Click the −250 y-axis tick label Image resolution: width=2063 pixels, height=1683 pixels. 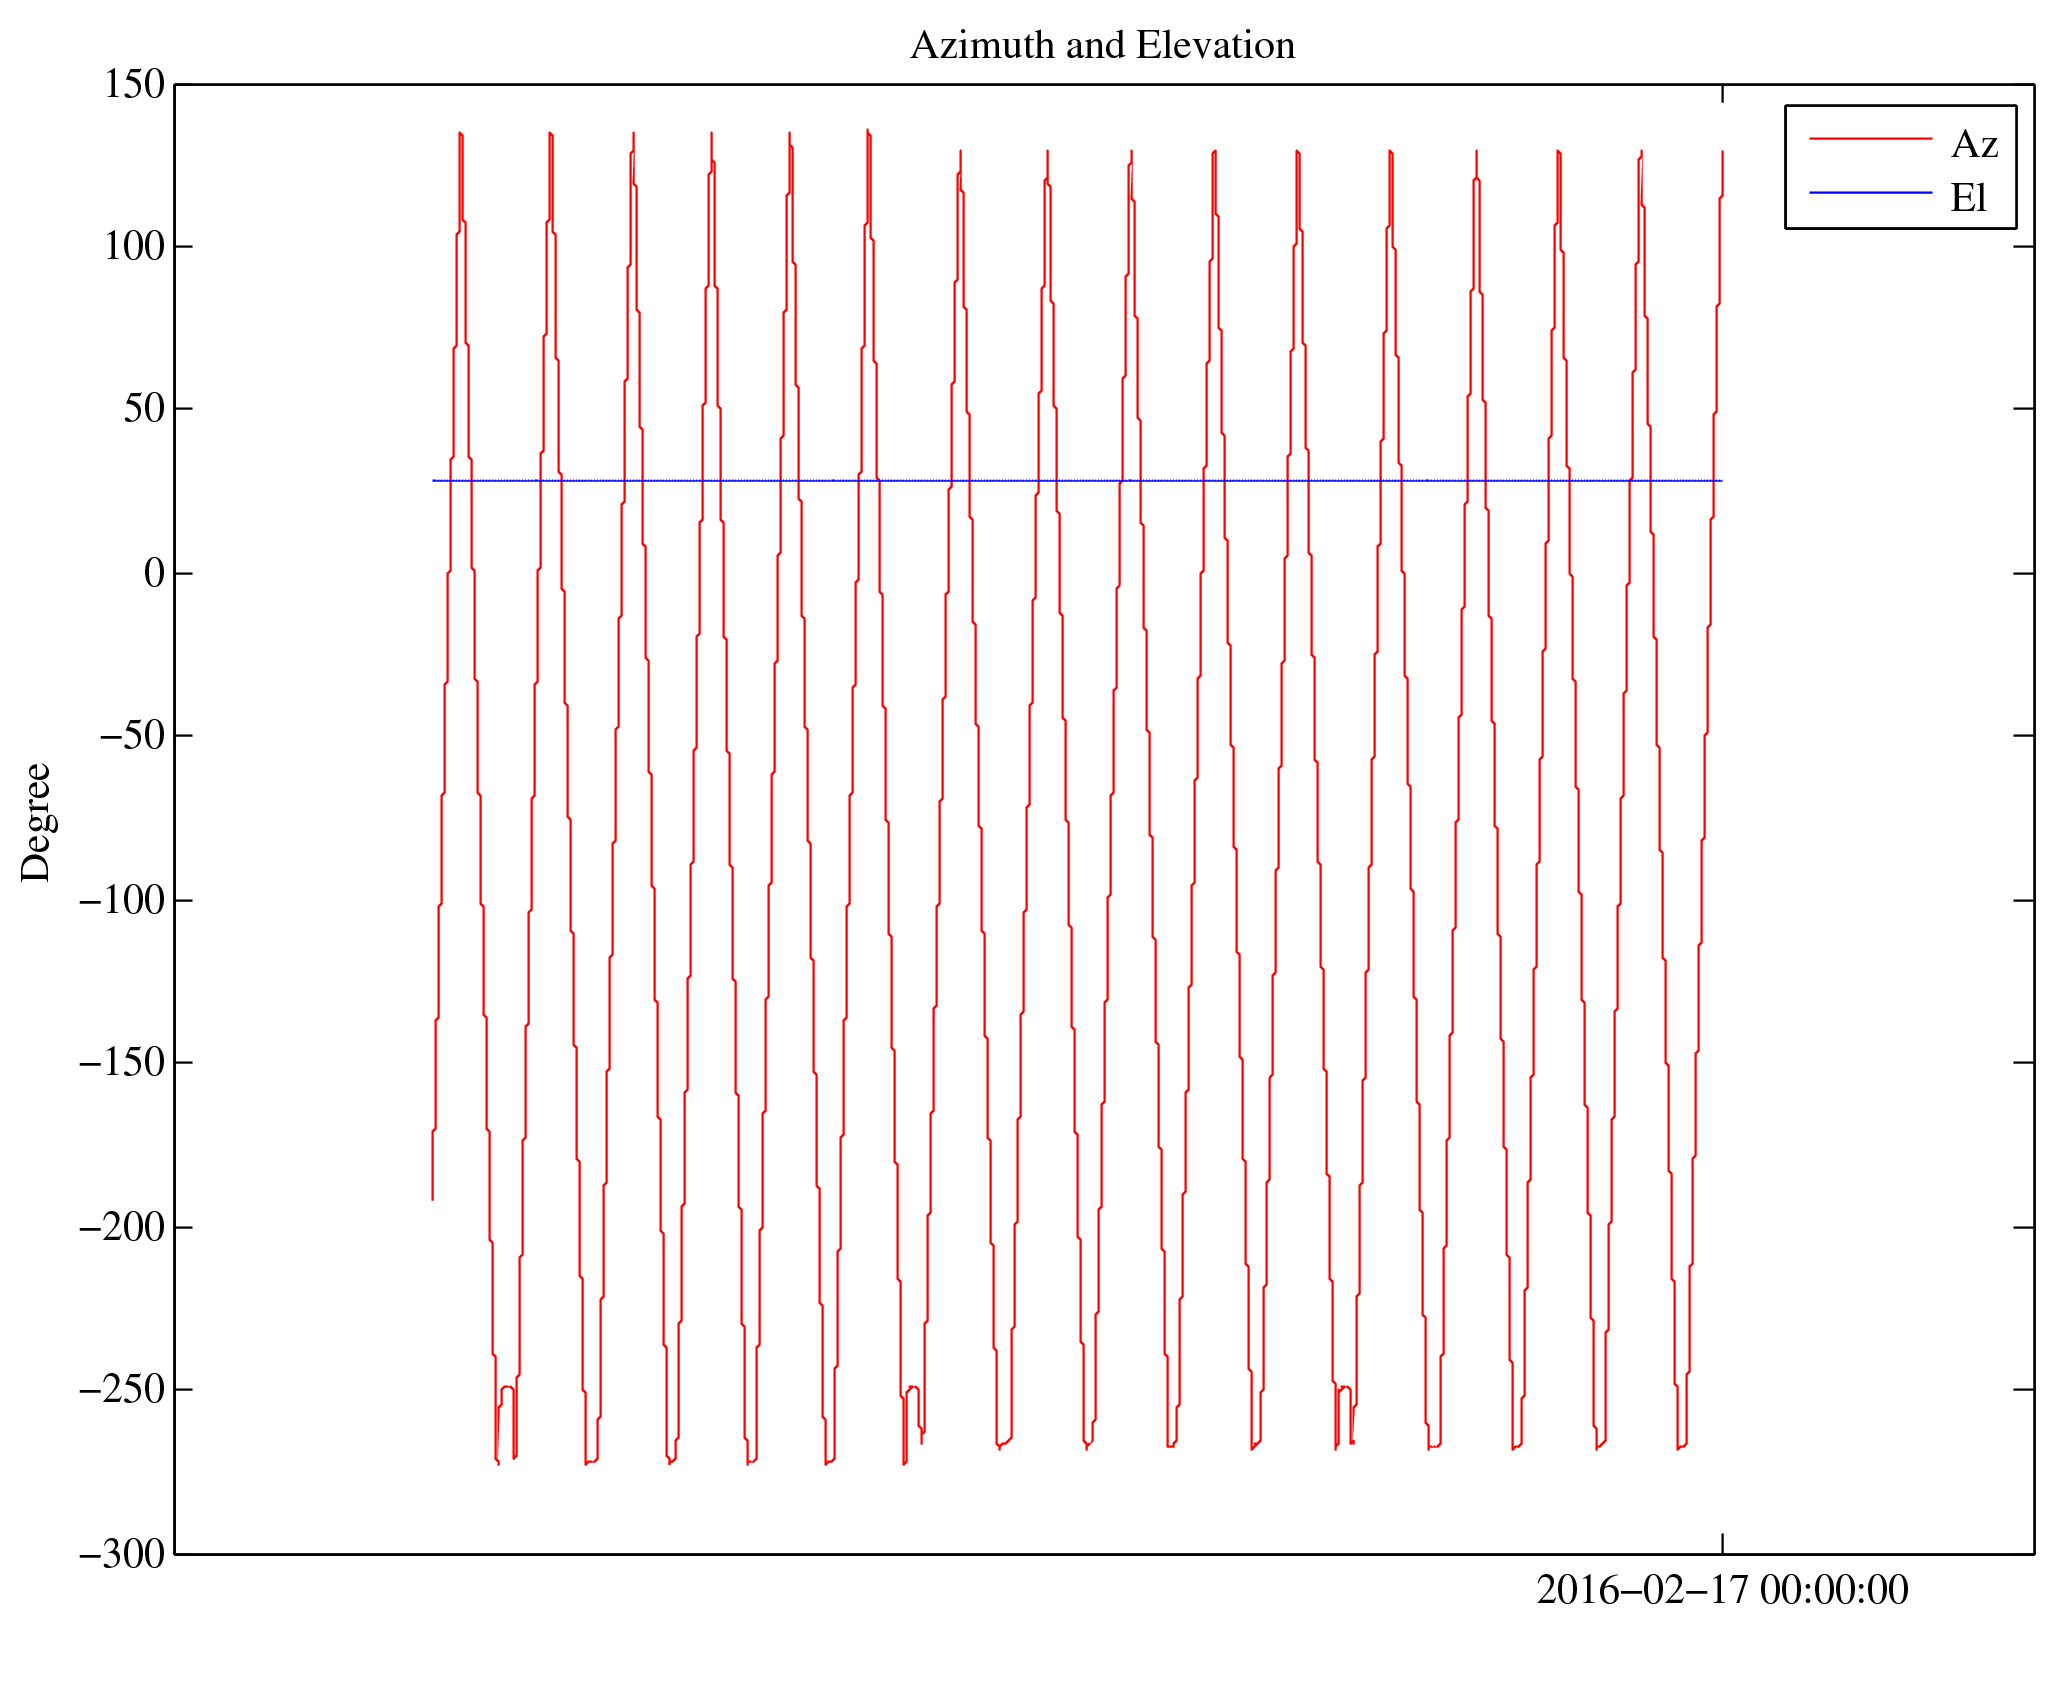[x=121, y=1389]
